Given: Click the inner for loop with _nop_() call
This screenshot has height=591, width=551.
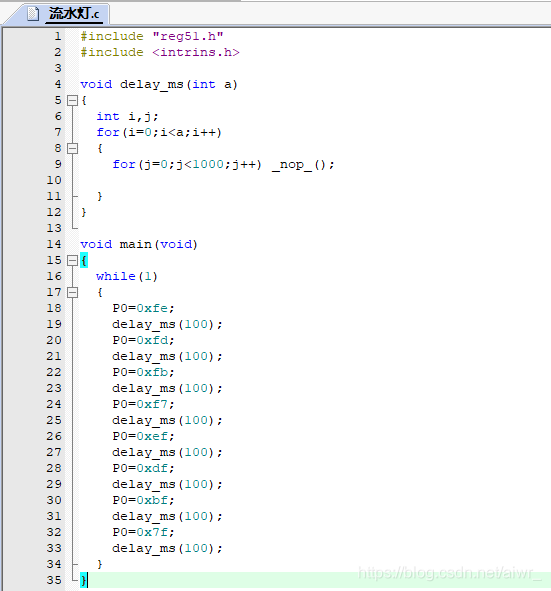Looking at the screenshot, I should pyautogui.click(x=223, y=165).
